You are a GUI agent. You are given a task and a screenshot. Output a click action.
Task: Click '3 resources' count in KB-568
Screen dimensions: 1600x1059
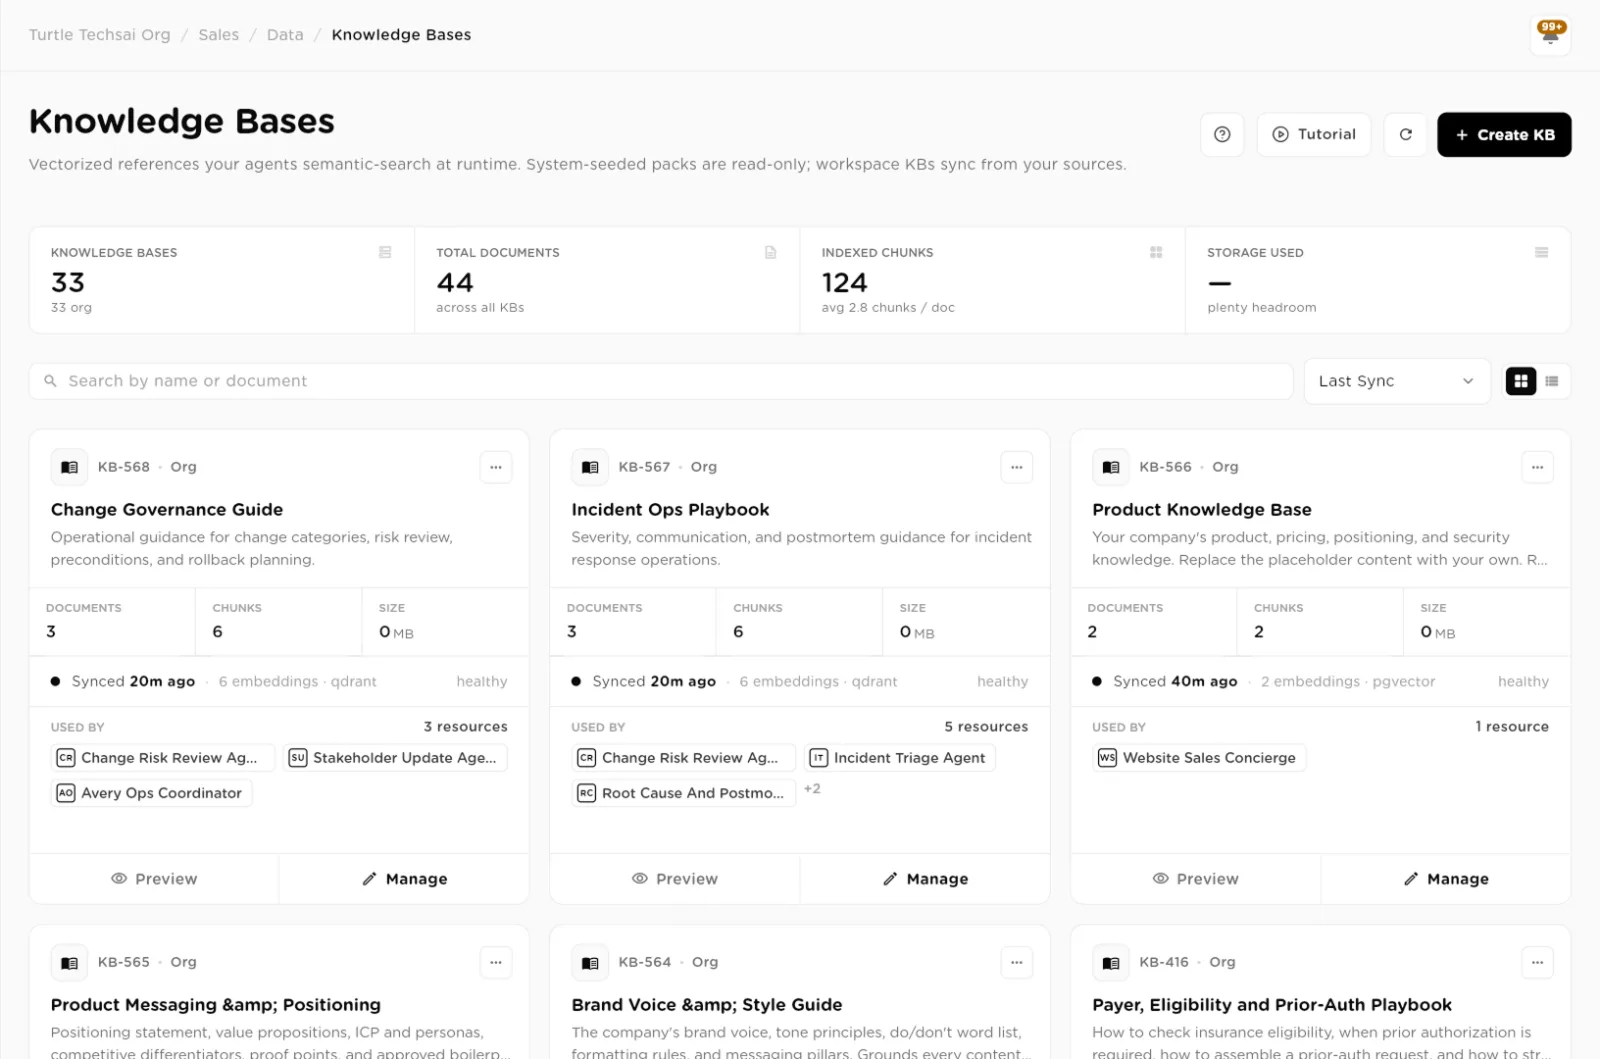(465, 726)
